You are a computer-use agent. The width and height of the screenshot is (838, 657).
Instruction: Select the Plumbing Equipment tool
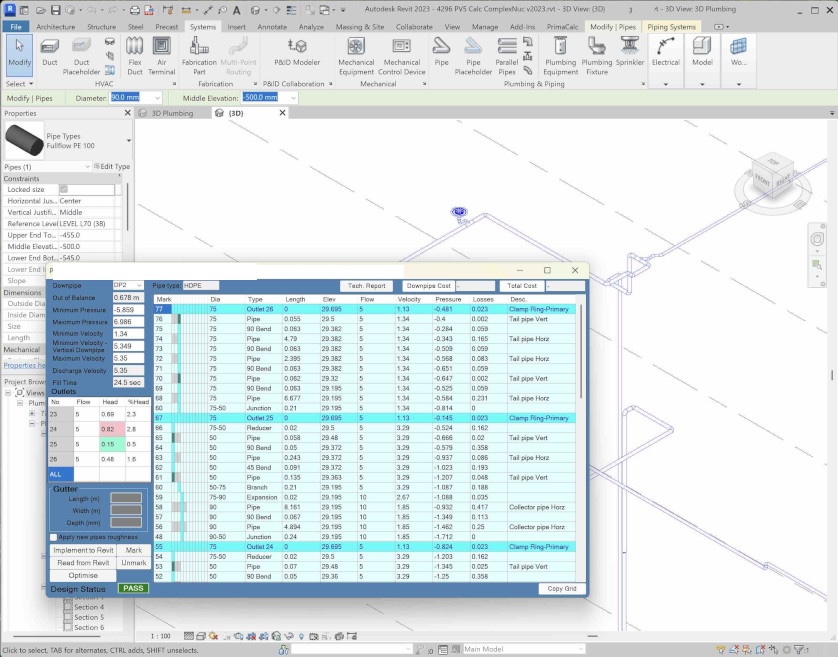561,56
